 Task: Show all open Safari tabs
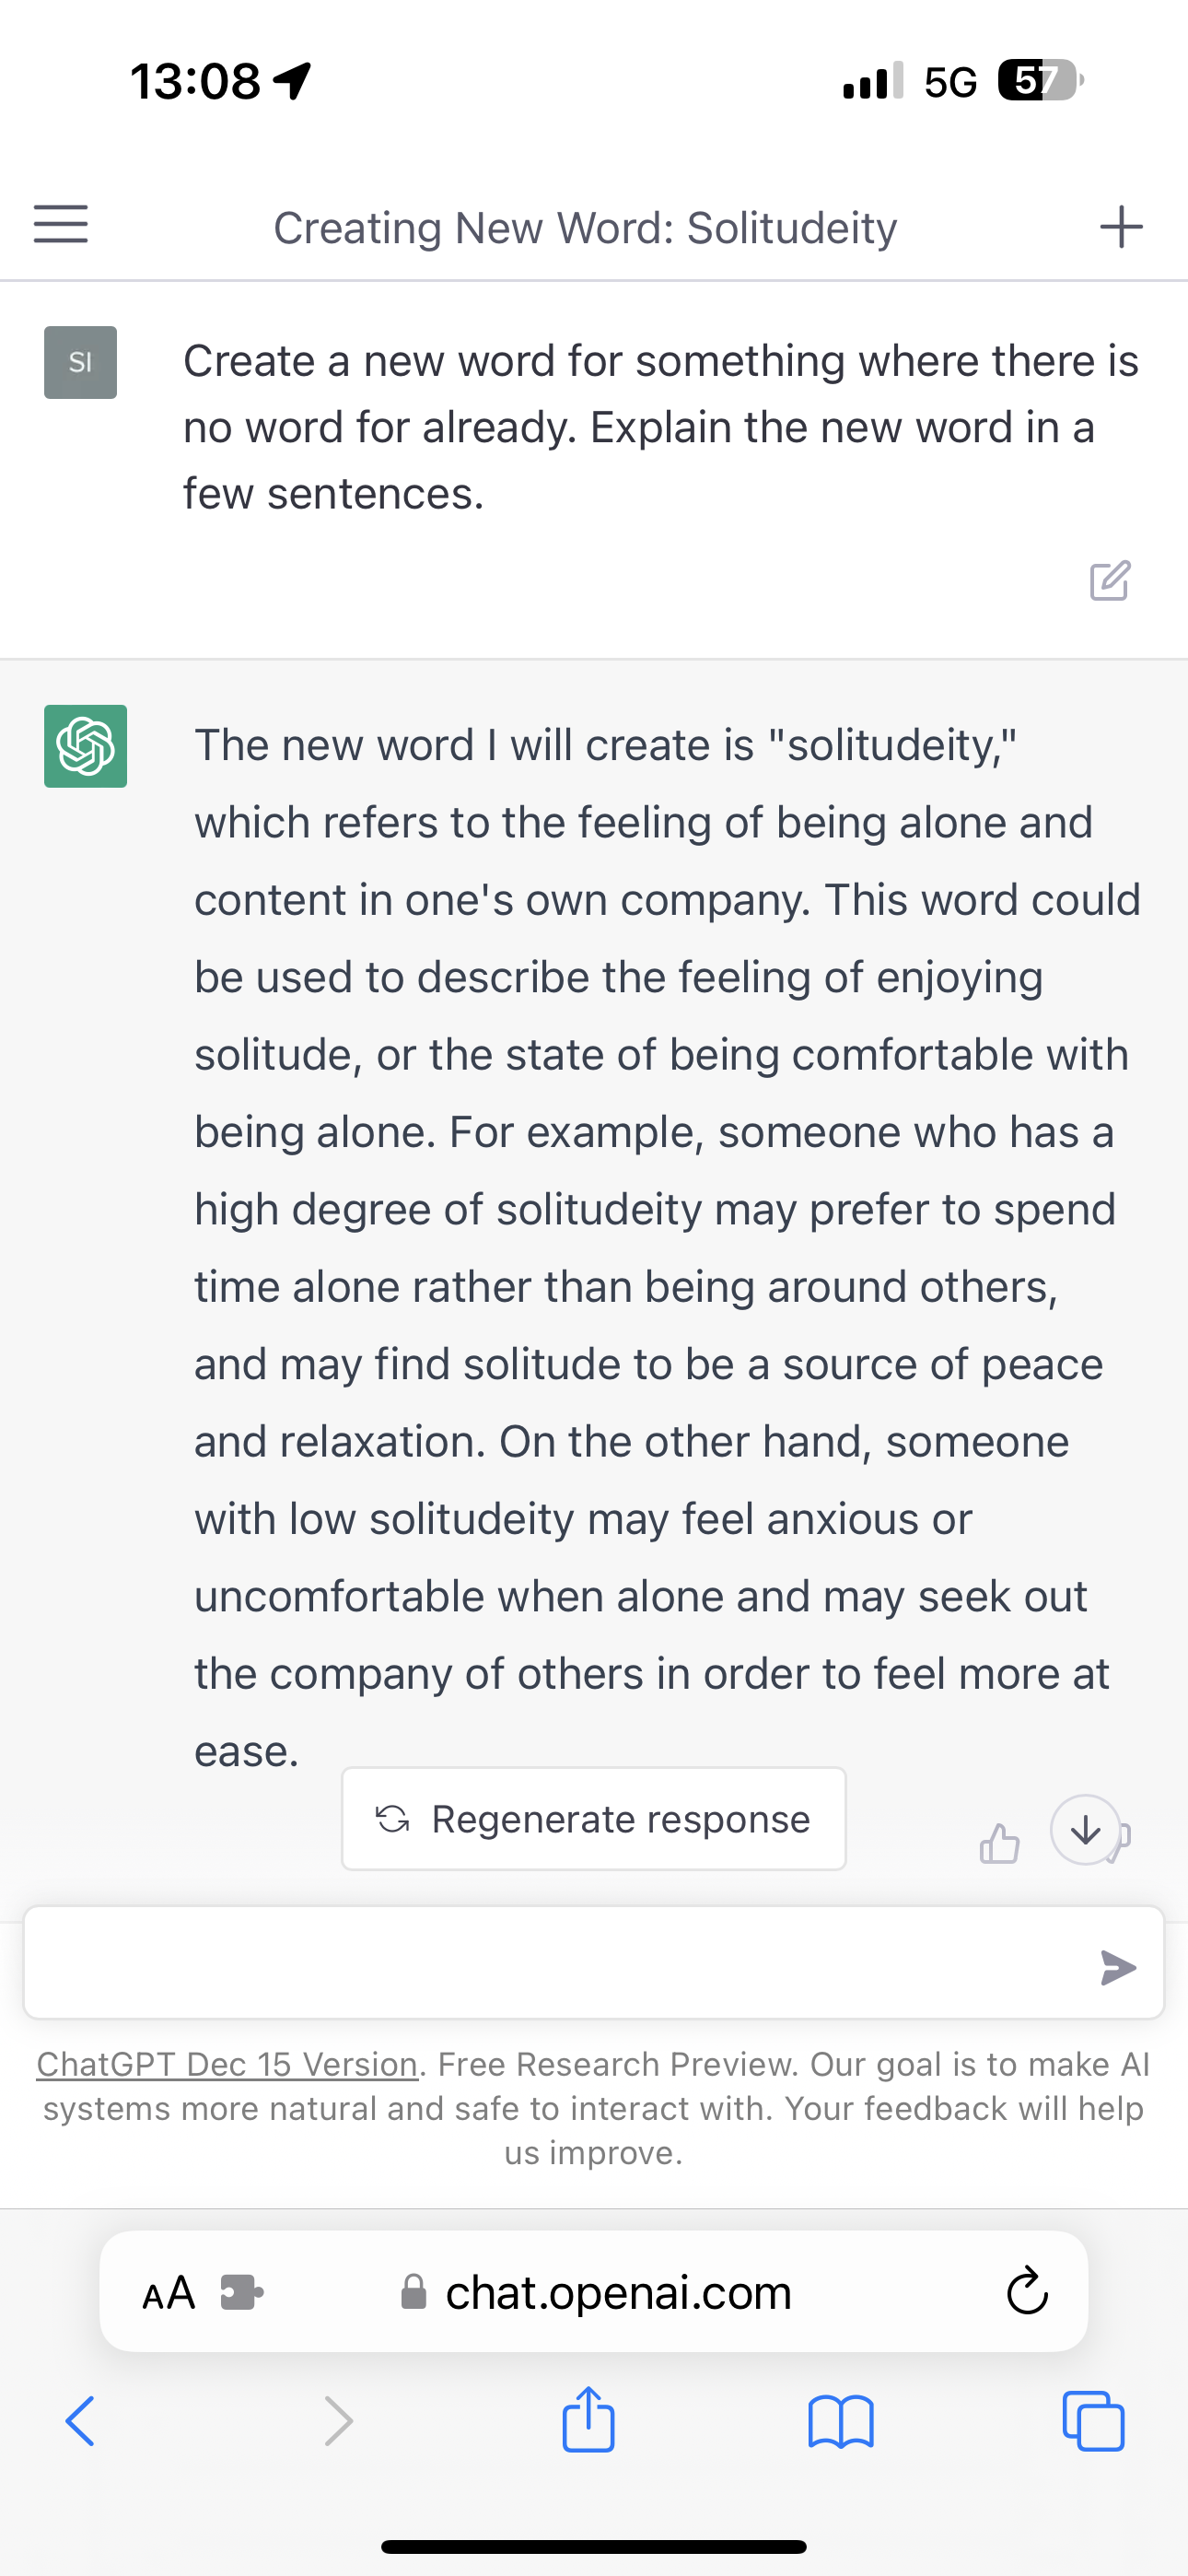point(1093,2421)
